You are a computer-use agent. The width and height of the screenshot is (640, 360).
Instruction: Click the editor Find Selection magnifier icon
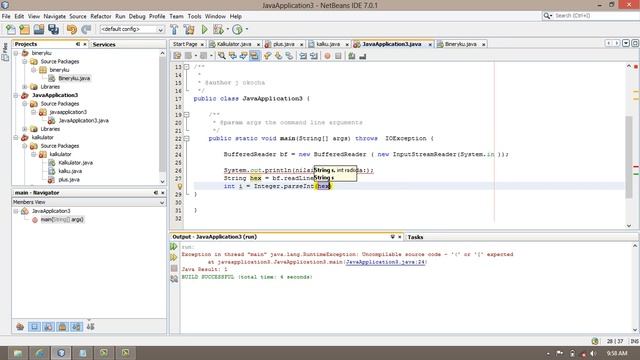222,56
